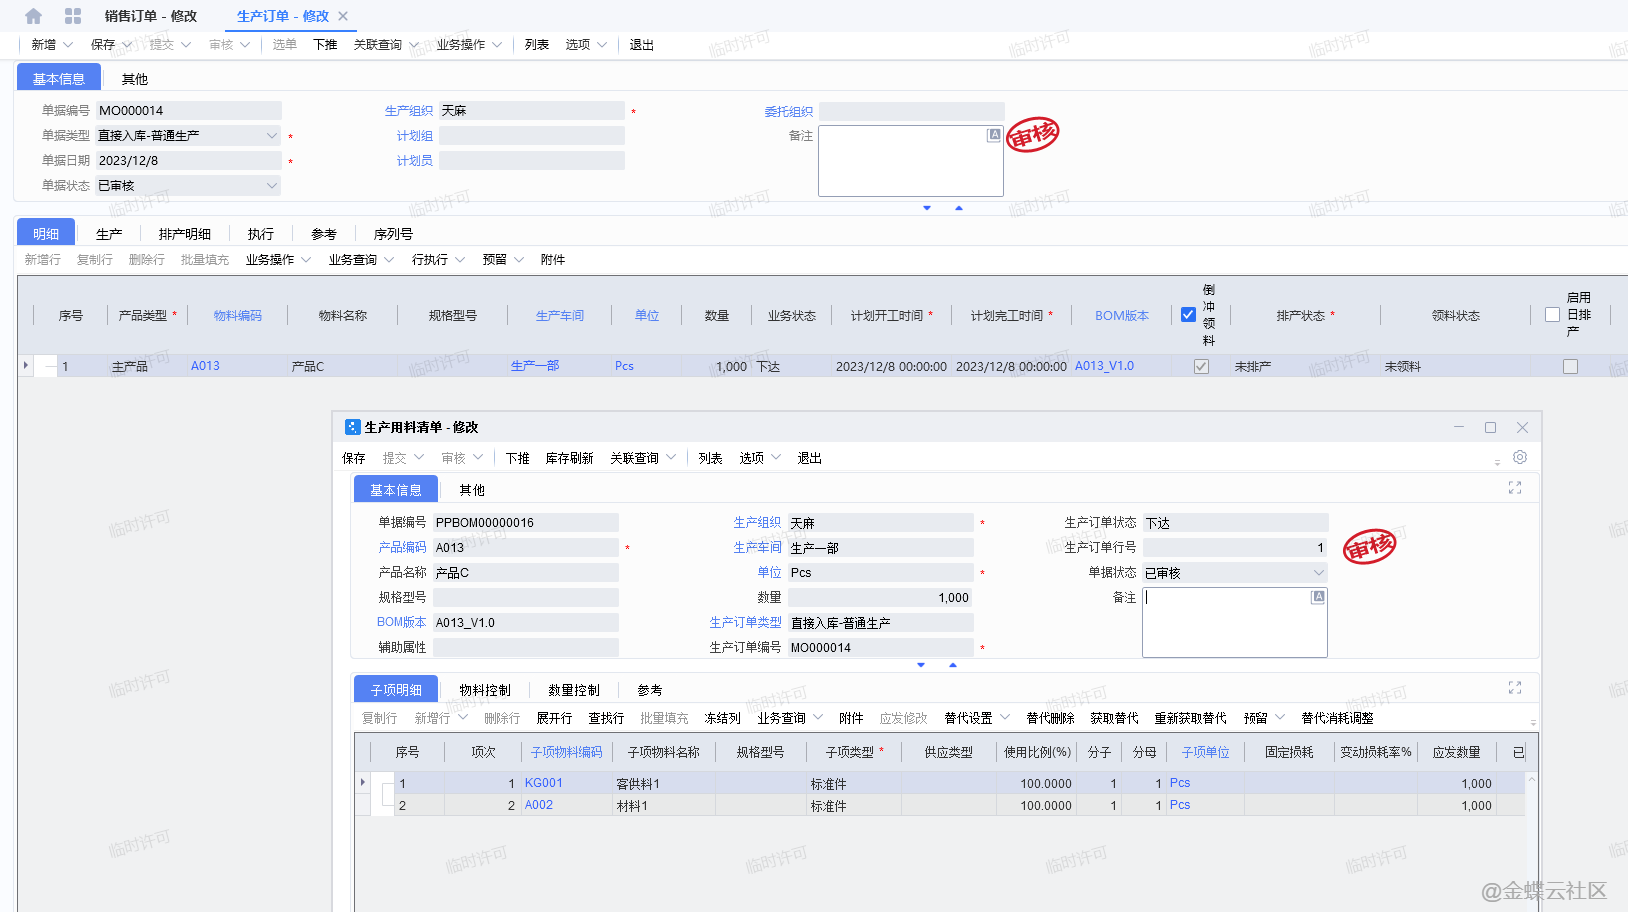The height and width of the screenshot is (912, 1628).
Task: Close the 生产订单 - 修改 tab
Action: click(x=343, y=16)
